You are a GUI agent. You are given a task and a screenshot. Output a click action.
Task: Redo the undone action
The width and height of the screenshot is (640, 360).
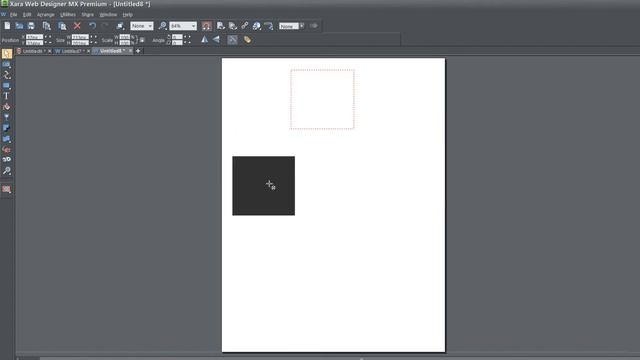click(105, 26)
